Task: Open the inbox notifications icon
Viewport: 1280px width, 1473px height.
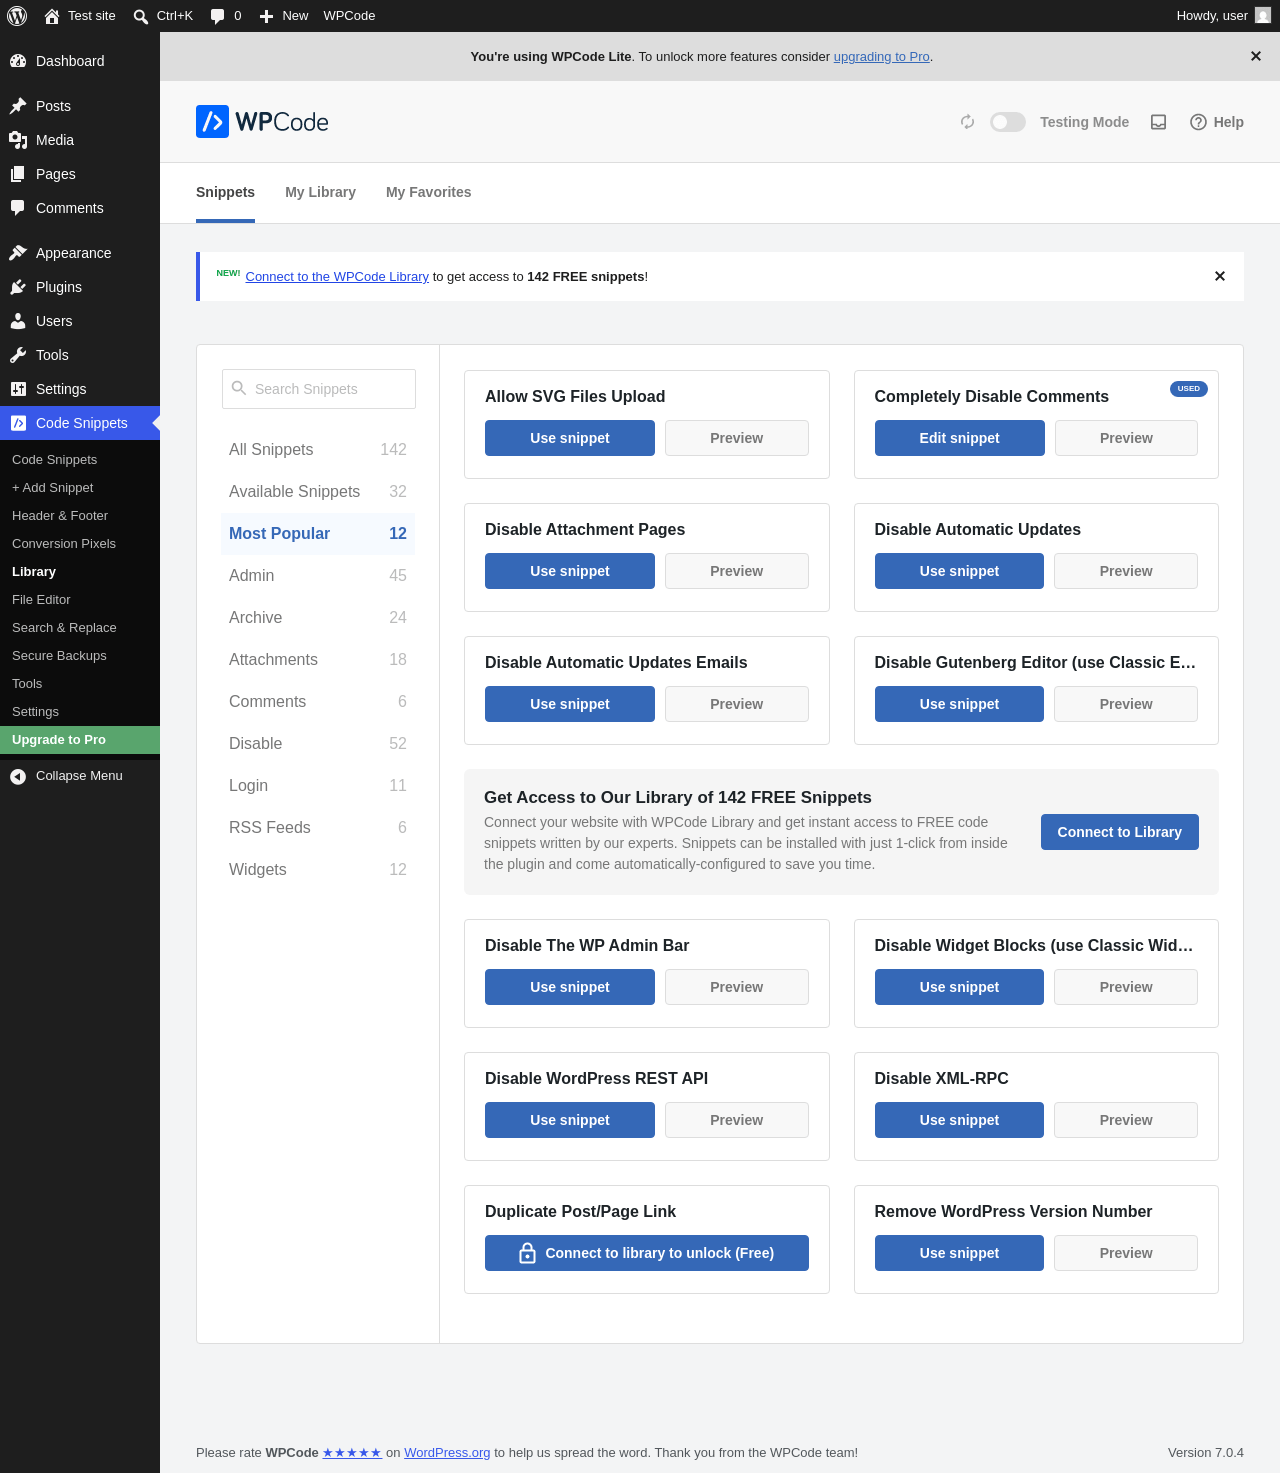Action: [1158, 122]
